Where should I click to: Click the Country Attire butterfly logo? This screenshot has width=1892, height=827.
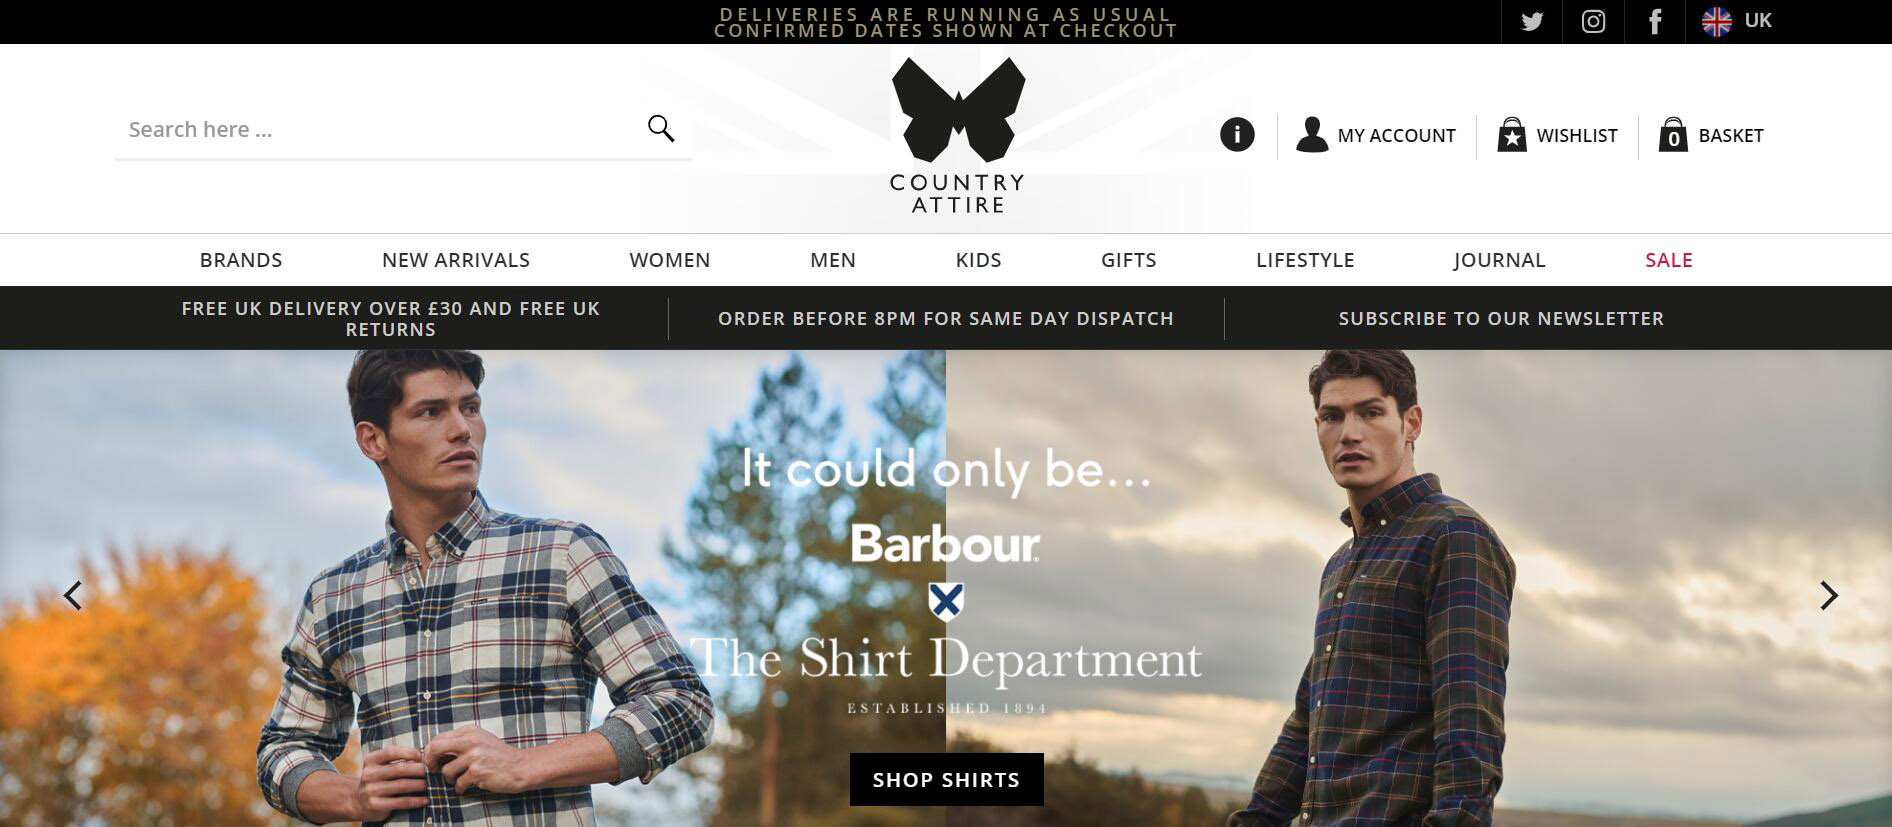point(958,136)
